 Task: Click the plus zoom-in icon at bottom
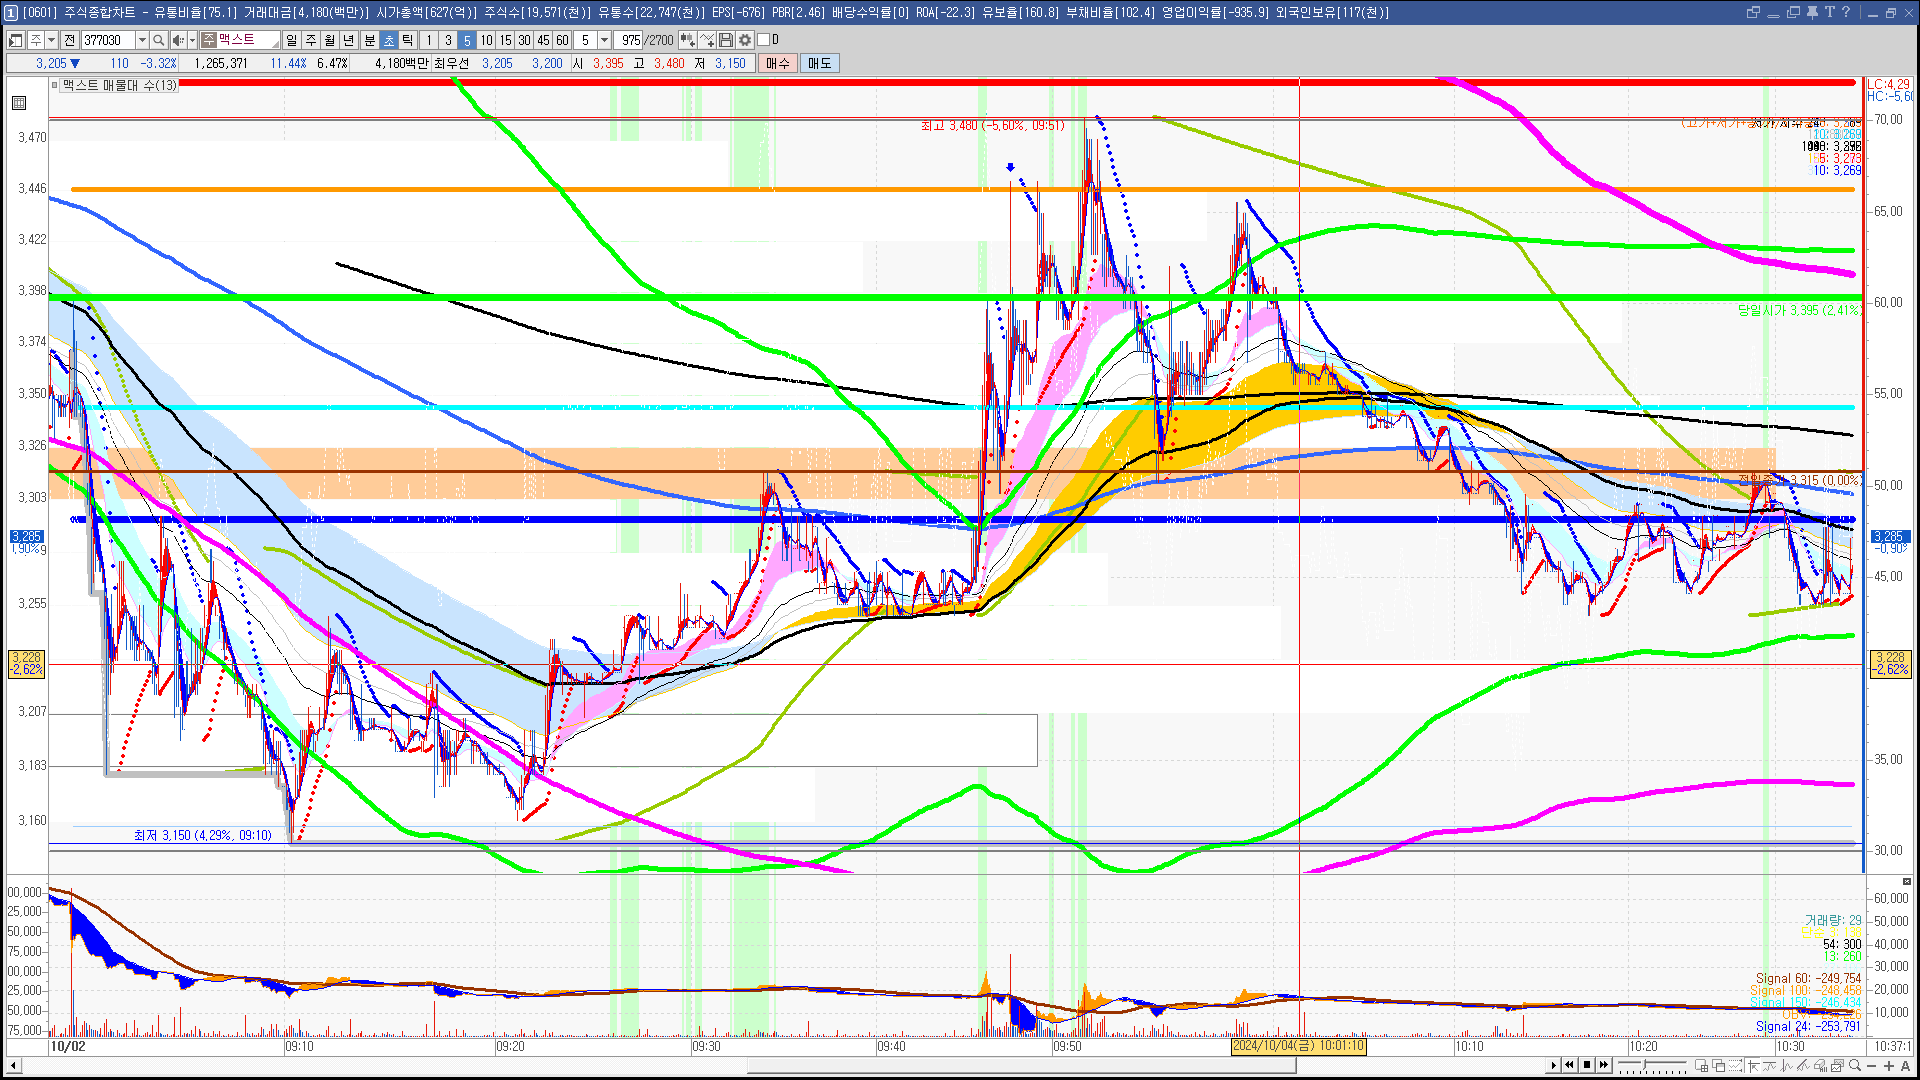(1889, 1065)
